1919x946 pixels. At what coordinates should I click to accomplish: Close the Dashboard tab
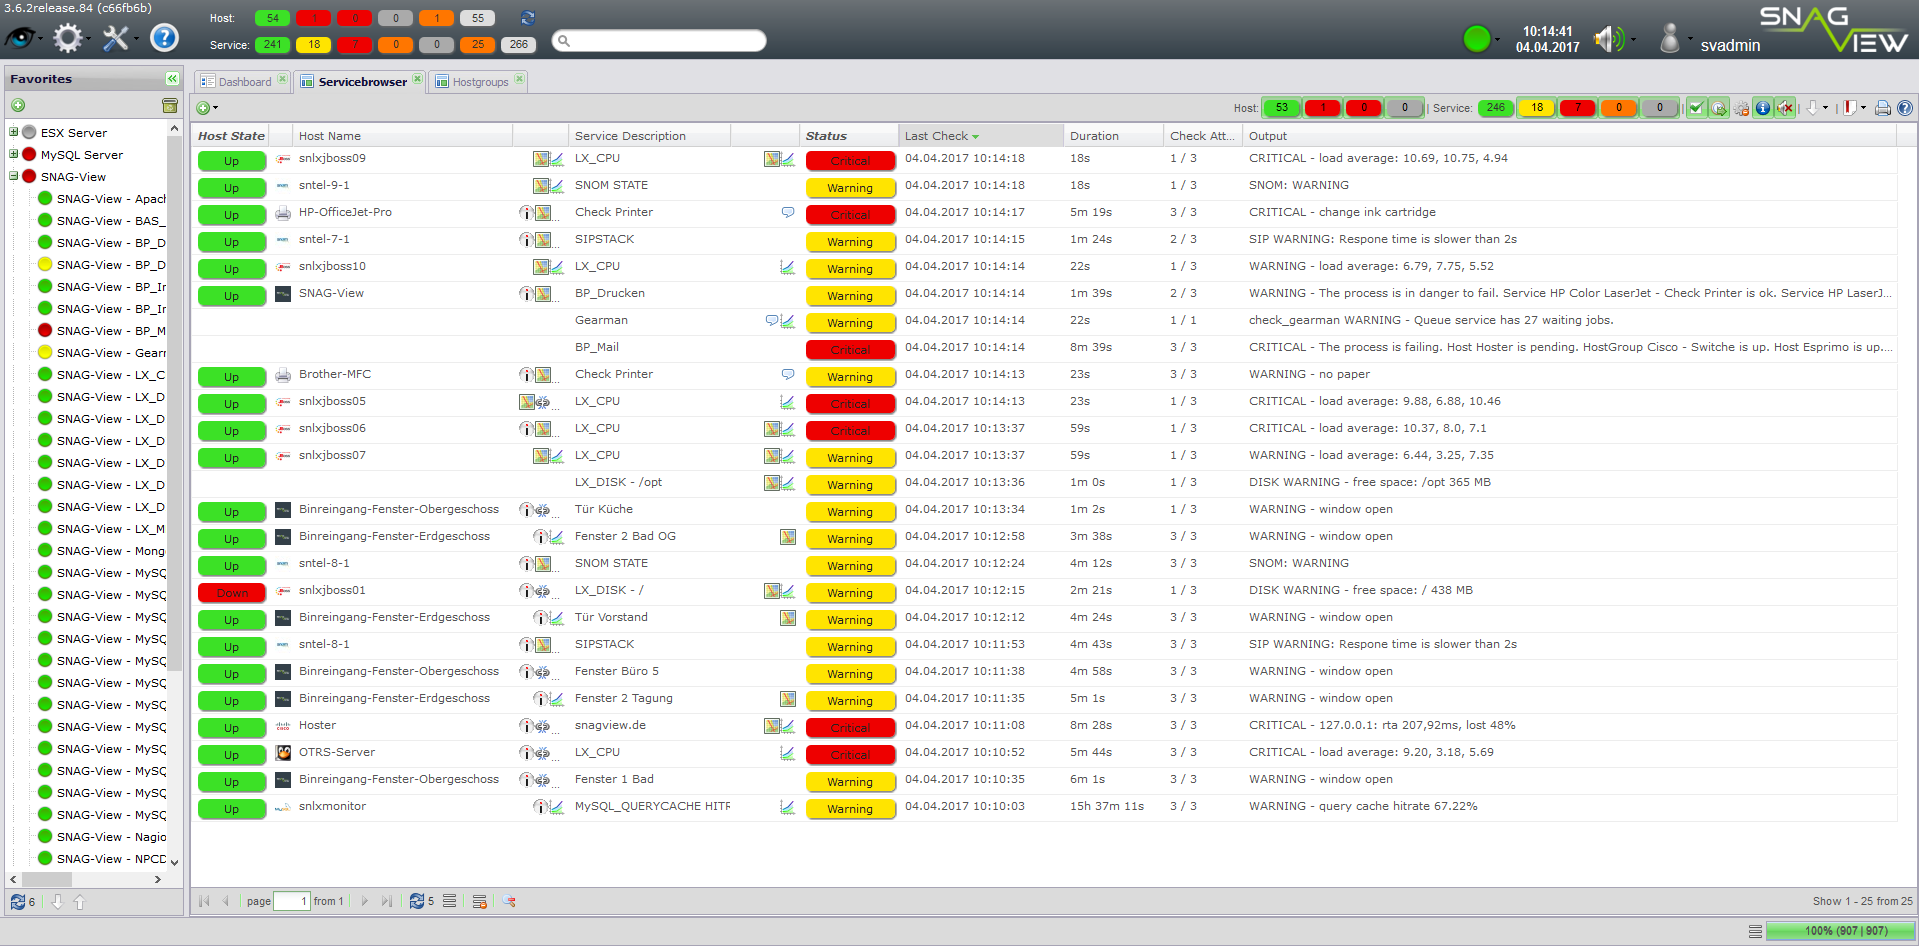[x=282, y=79]
